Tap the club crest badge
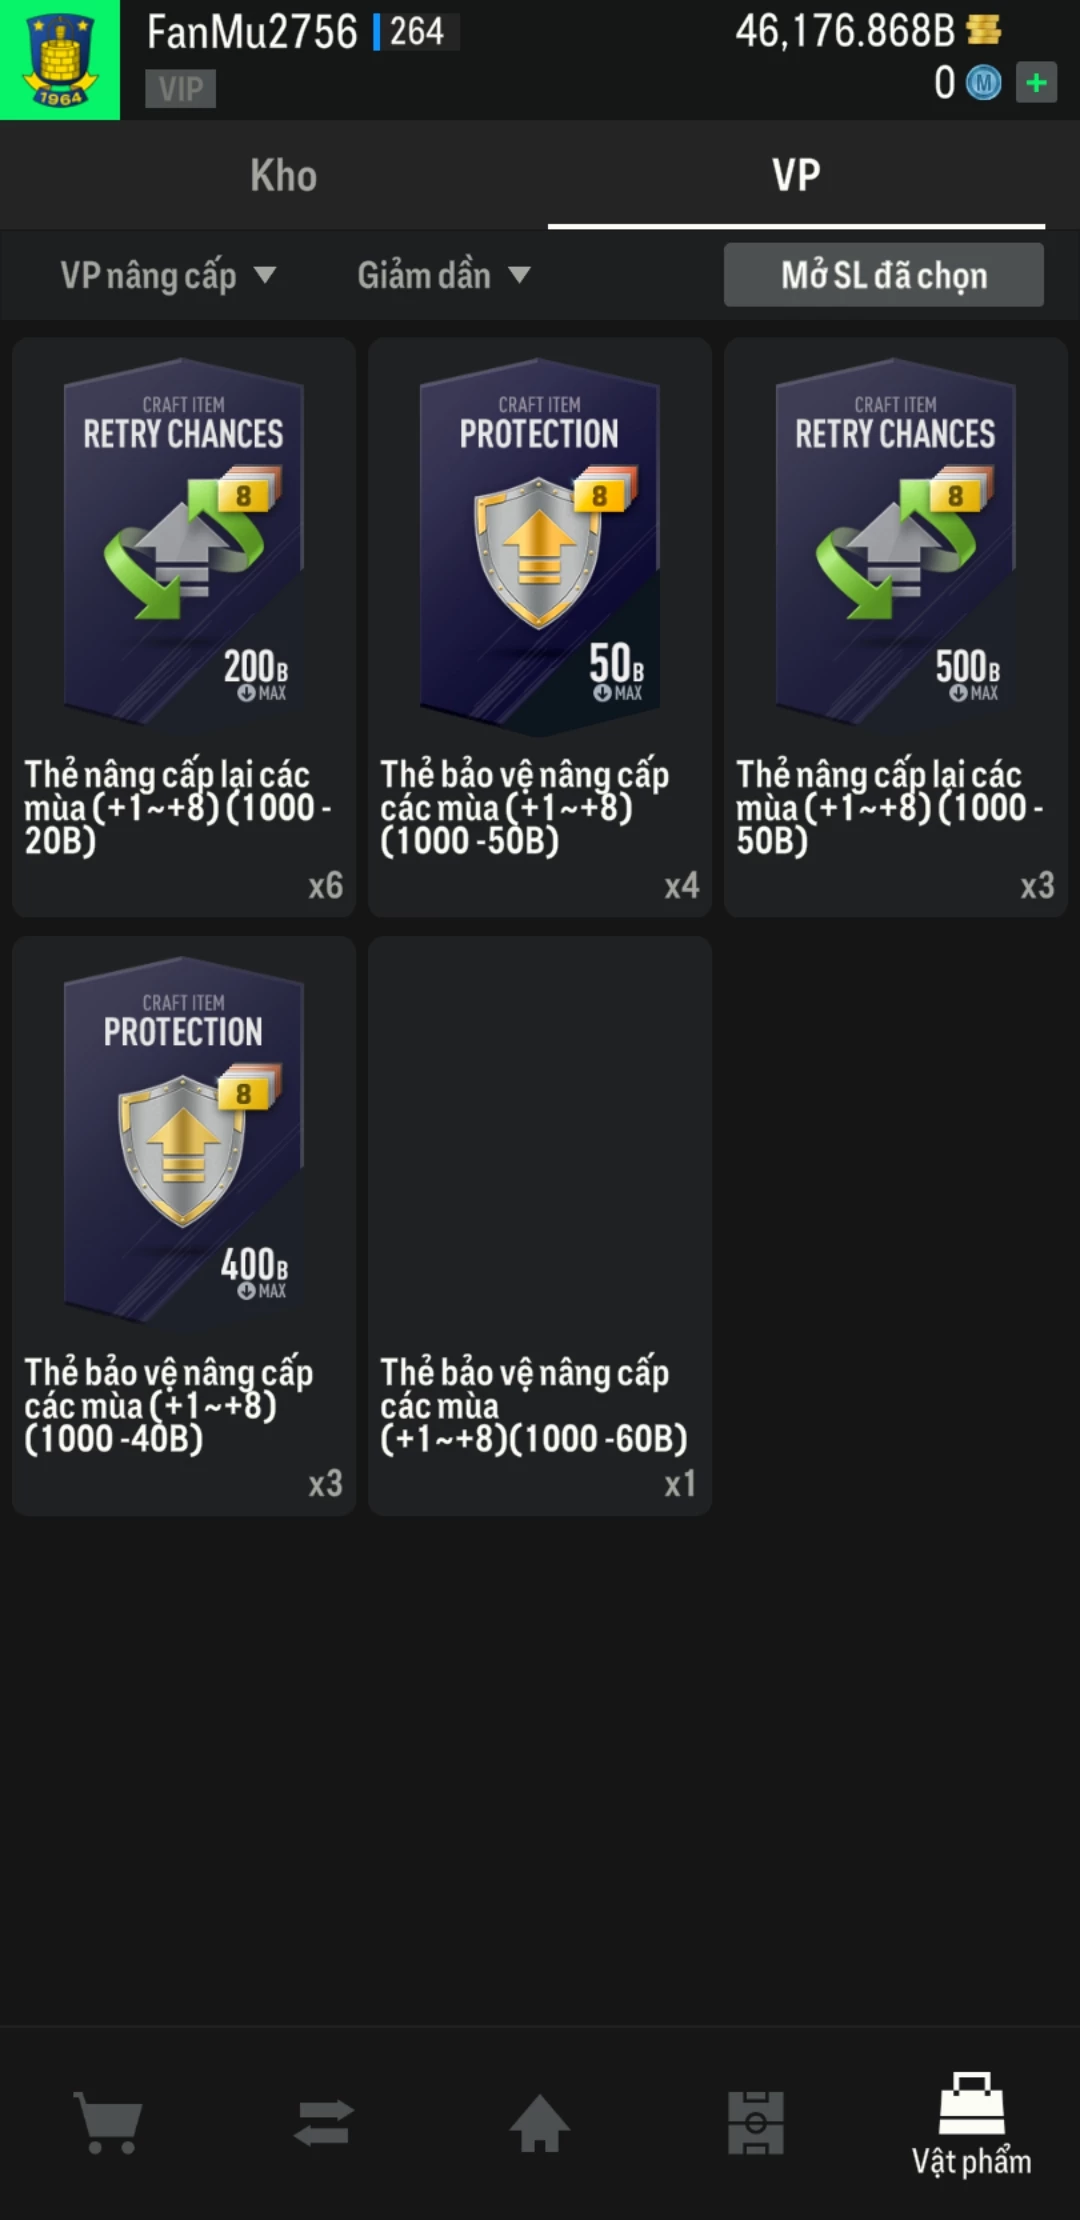The image size is (1080, 2220). click(60, 60)
